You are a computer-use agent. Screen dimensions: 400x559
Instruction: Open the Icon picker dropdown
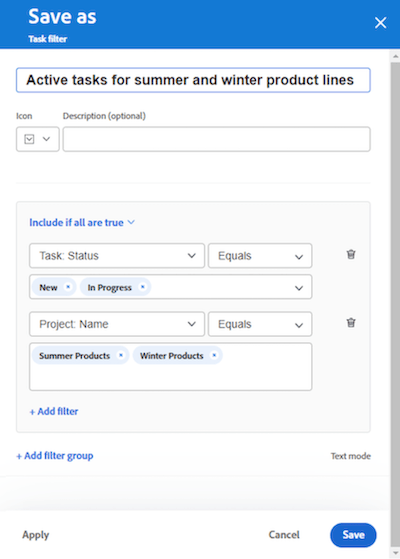[x=37, y=139]
